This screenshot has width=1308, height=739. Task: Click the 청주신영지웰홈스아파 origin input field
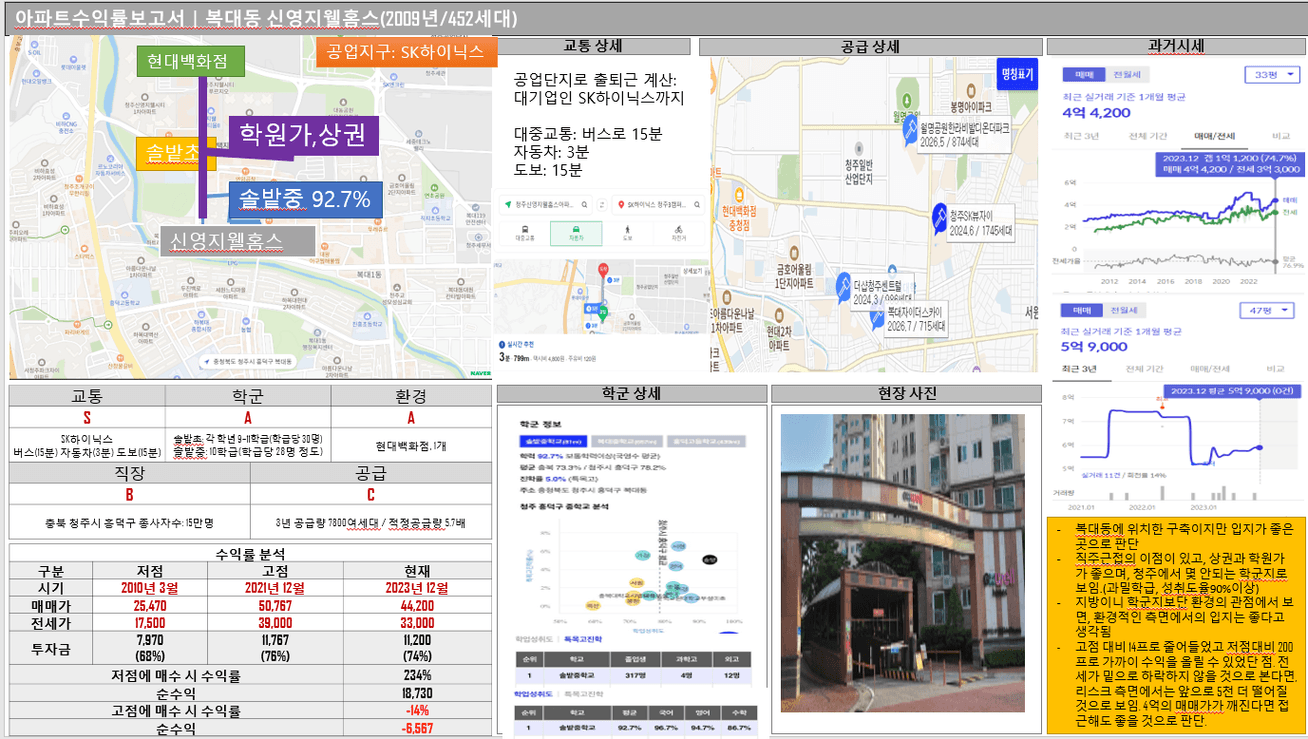tap(544, 205)
